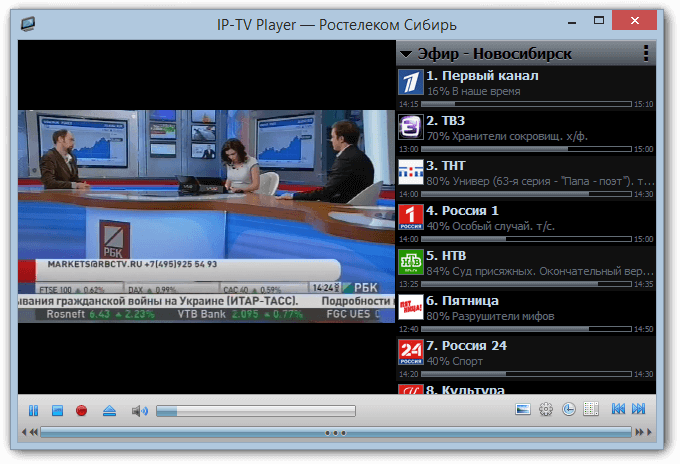Select the Россия 1 channel logo

[x=411, y=217]
